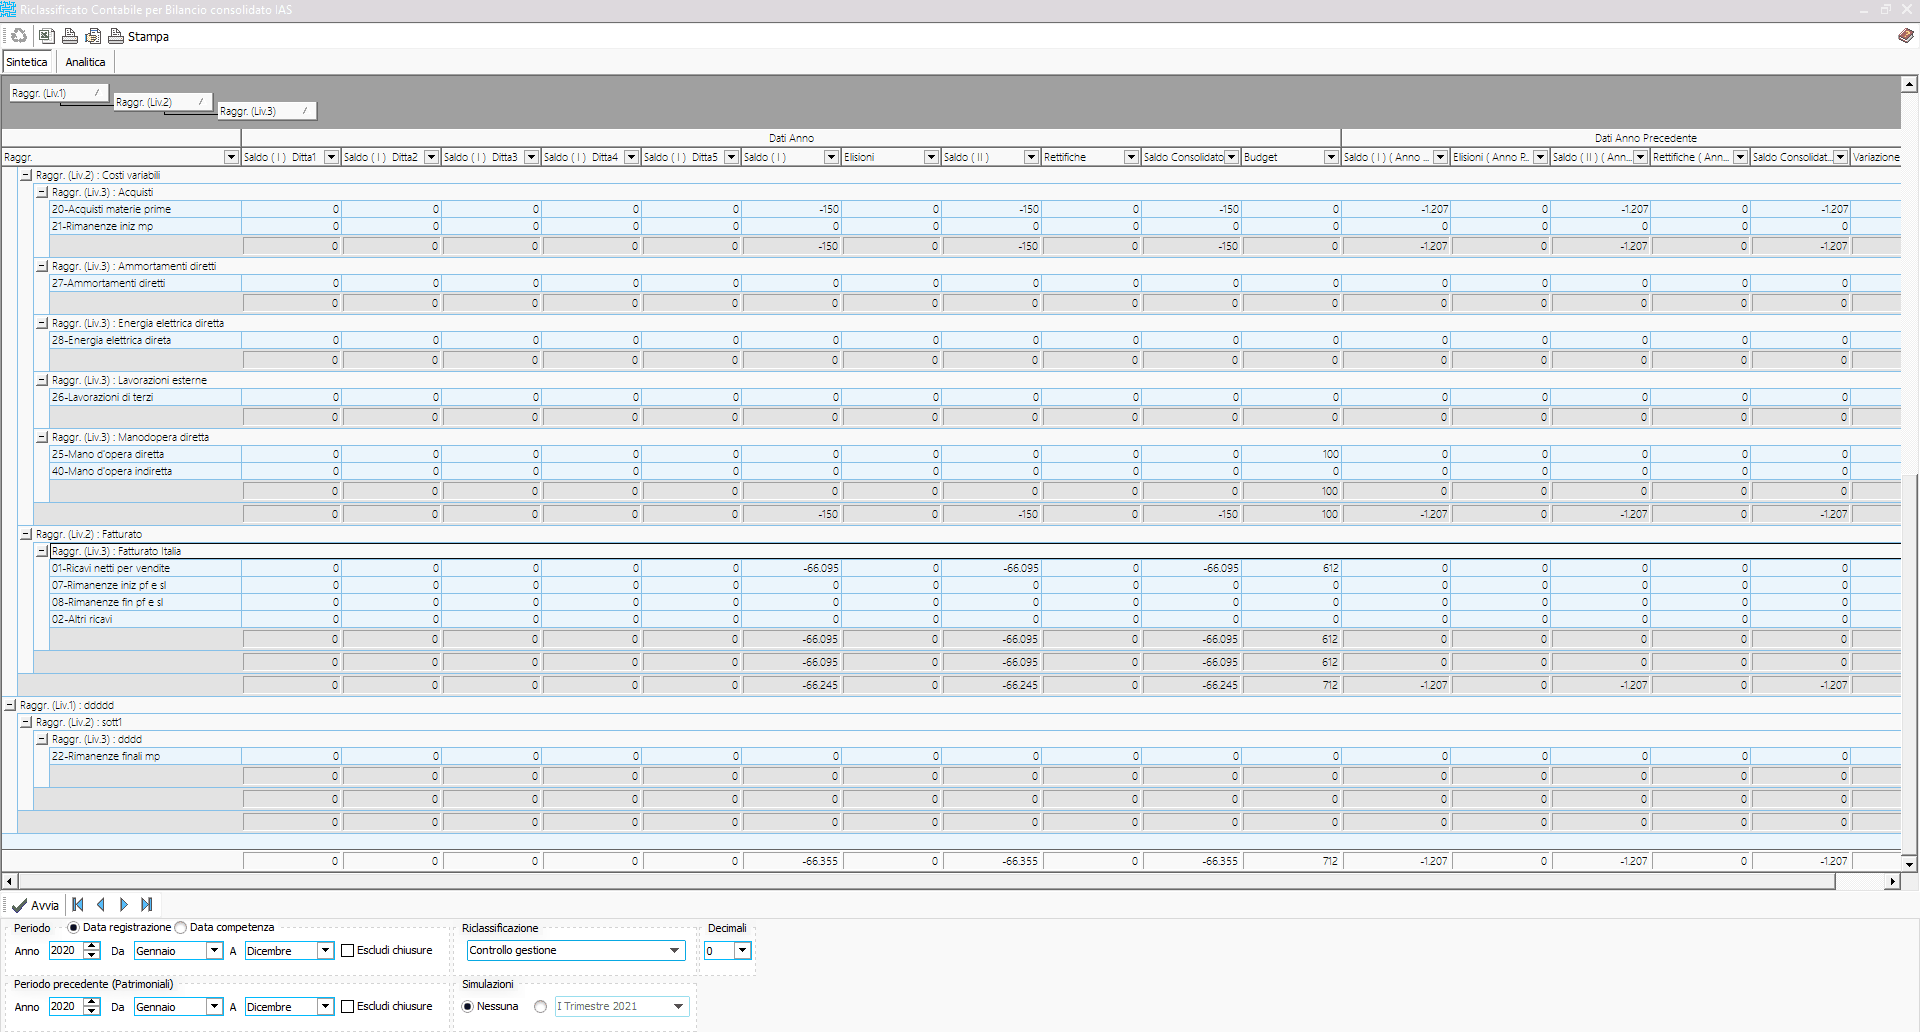Sort by Raggr. (Liv.3) group header
Image resolution: width=1920 pixels, height=1032 pixels.
click(267, 111)
